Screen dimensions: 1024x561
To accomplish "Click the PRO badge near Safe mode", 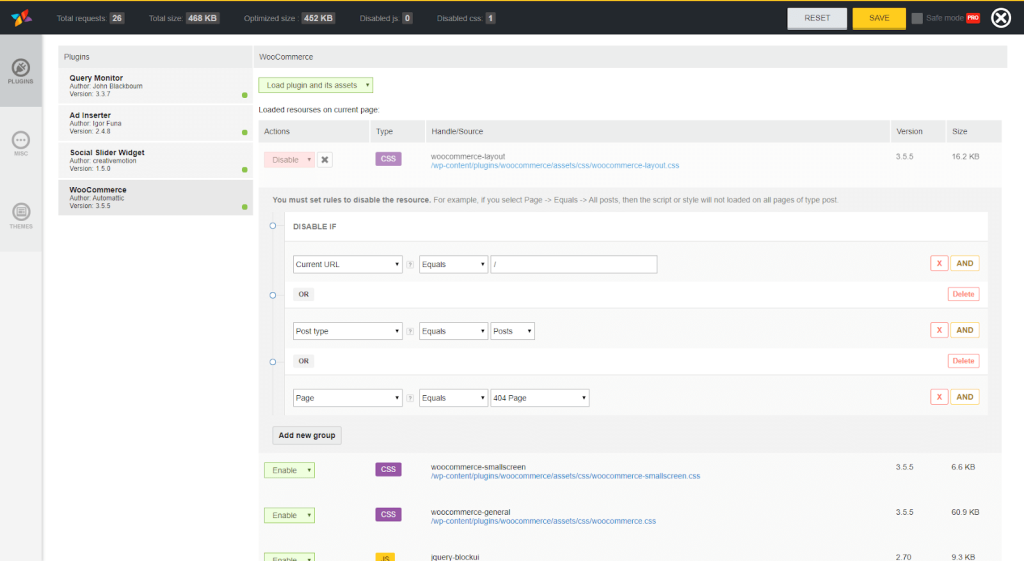I will click(x=973, y=18).
